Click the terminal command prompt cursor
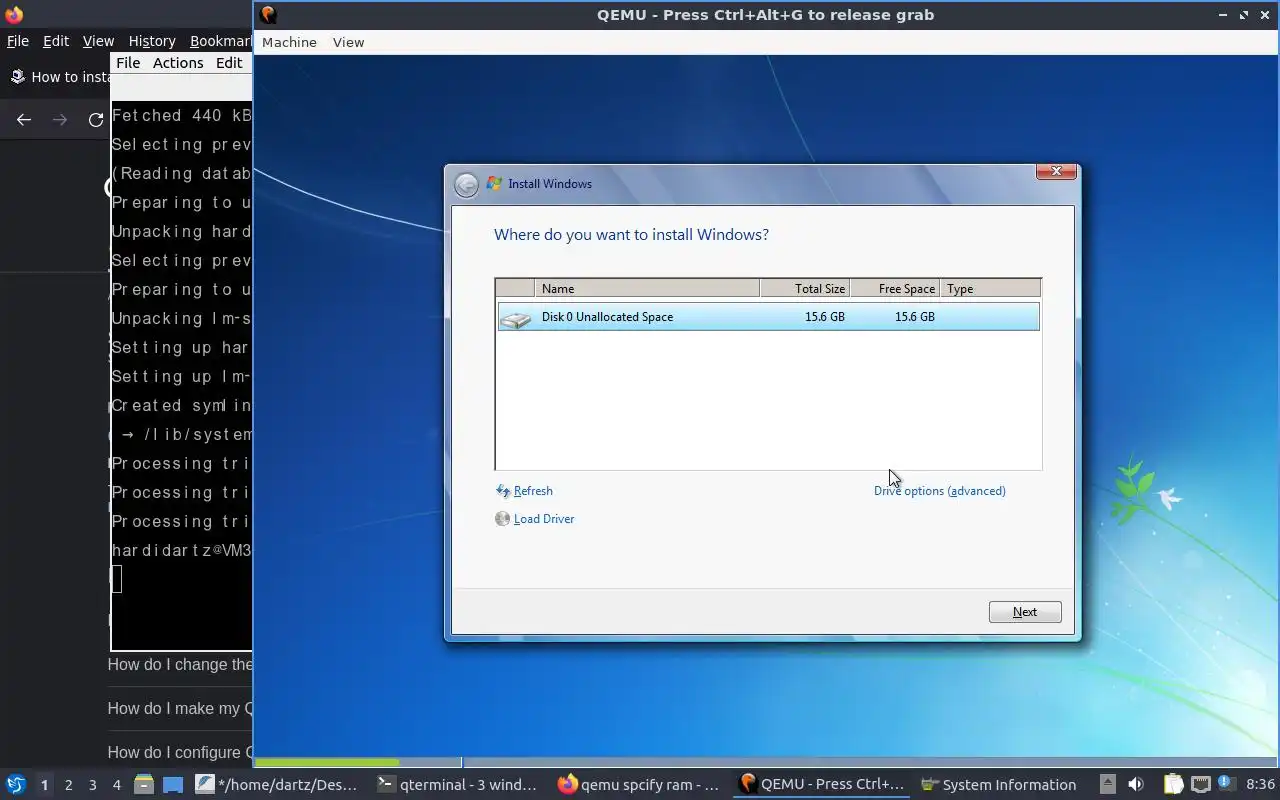The height and width of the screenshot is (800, 1280). (x=117, y=579)
